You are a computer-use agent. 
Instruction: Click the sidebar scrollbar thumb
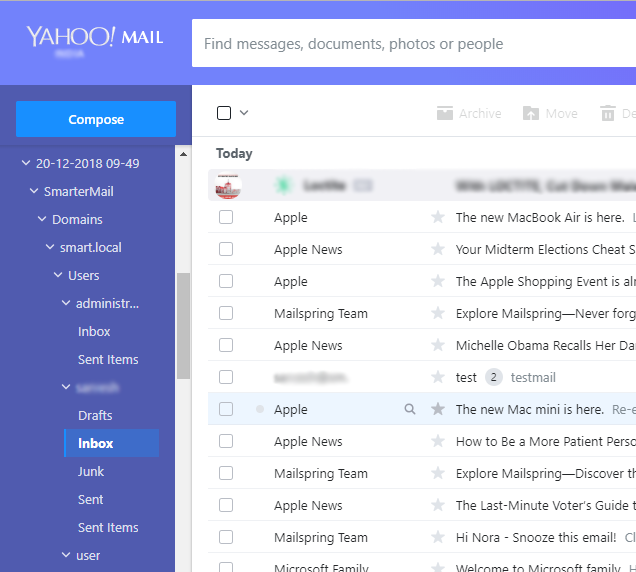[x=183, y=326]
